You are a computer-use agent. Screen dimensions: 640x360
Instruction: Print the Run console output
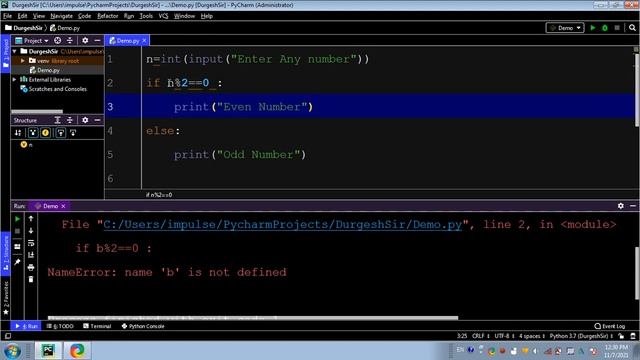point(31,267)
